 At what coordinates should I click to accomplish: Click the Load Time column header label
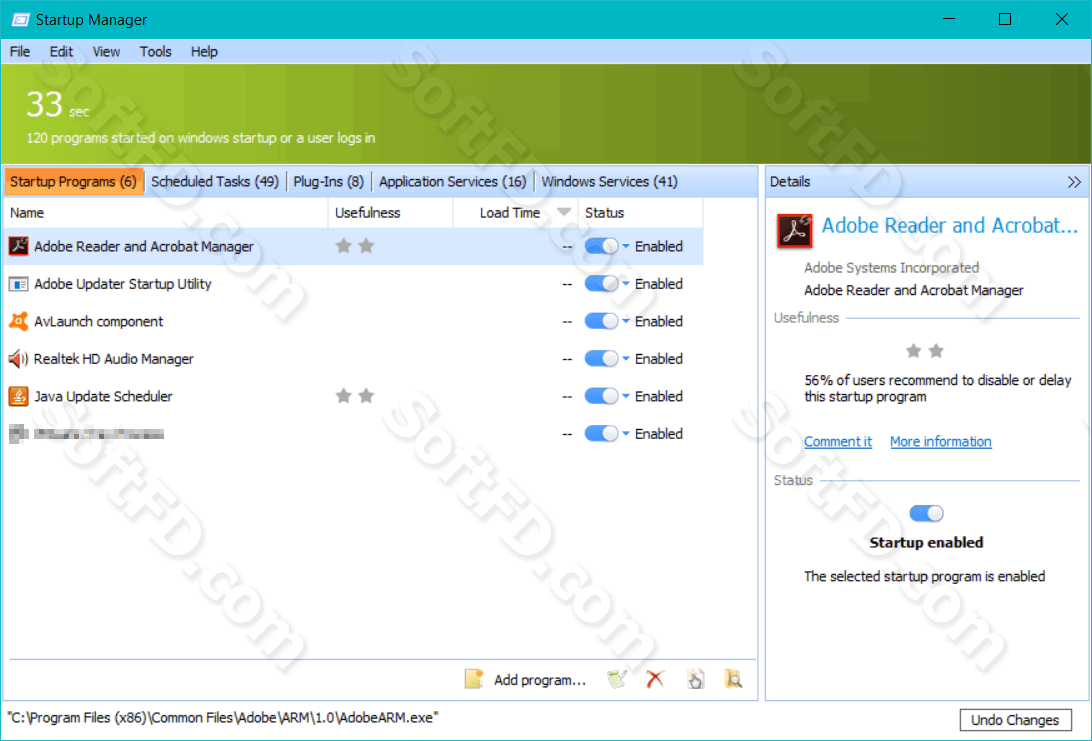(510, 212)
